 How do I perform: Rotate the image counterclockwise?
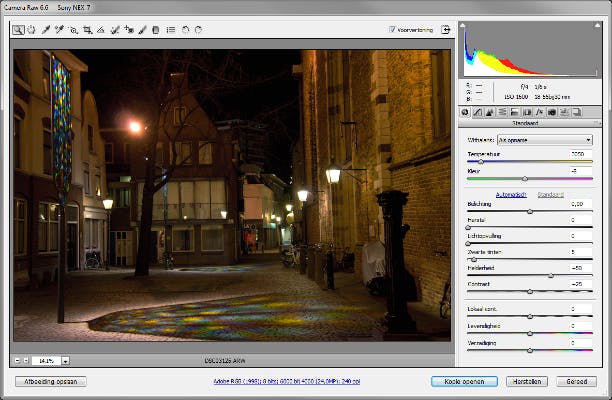[185, 30]
